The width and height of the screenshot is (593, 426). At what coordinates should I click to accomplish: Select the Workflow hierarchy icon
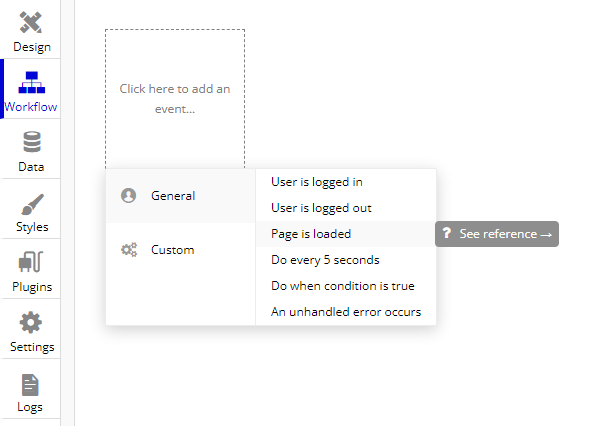click(31, 82)
